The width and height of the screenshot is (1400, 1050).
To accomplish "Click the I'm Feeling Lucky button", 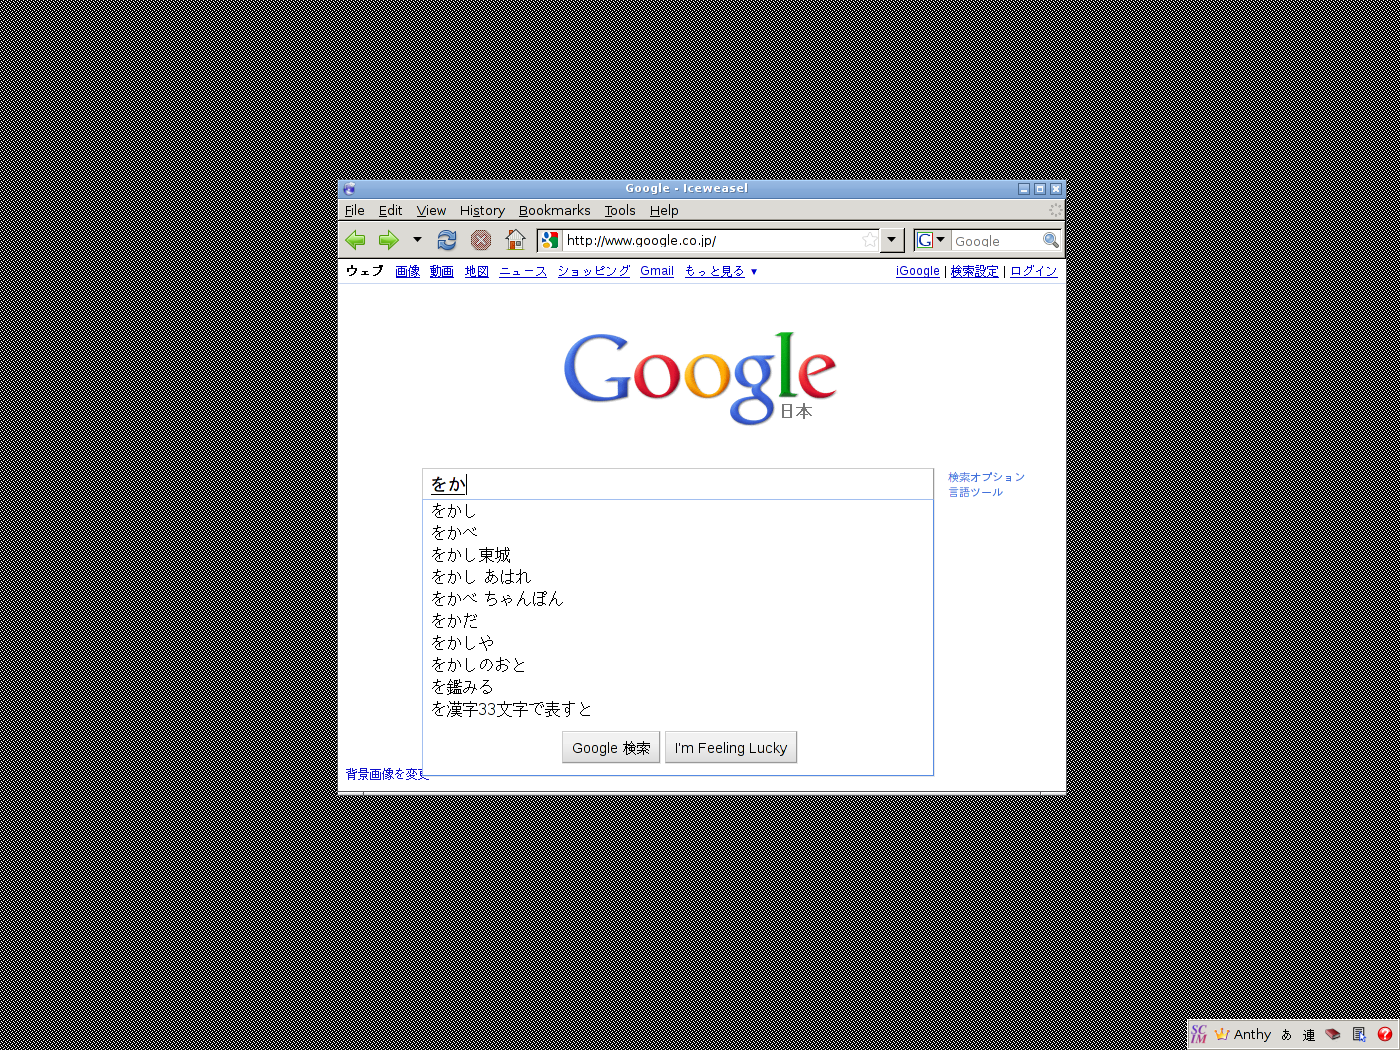I will [x=731, y=748].
